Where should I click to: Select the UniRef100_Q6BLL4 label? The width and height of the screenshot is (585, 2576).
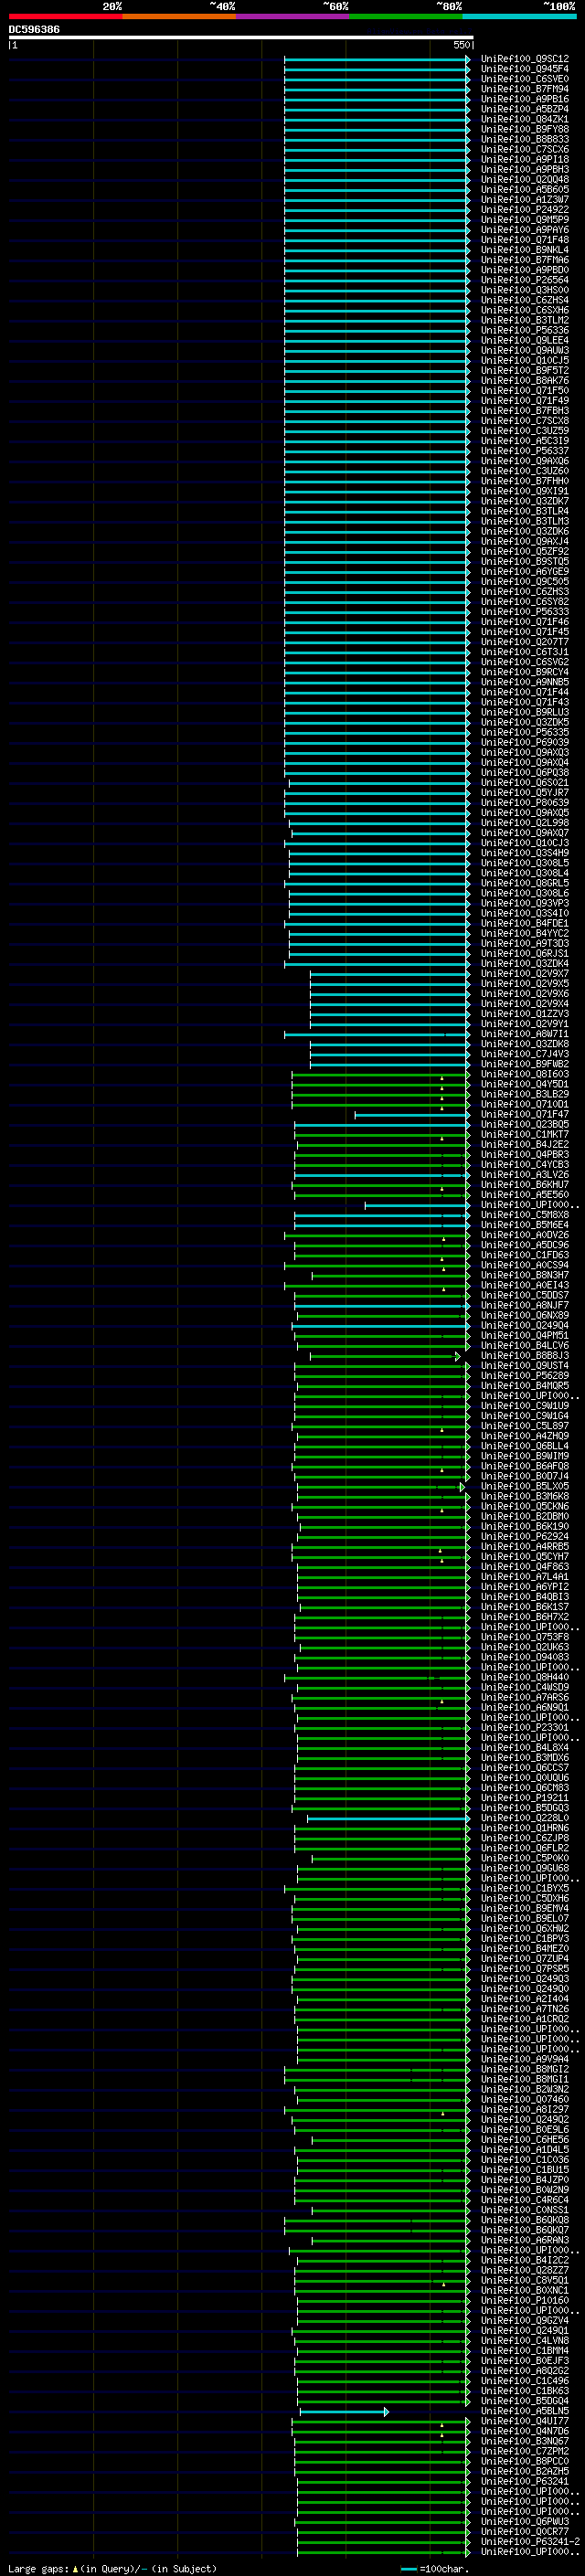click(x=525, y=1446)
